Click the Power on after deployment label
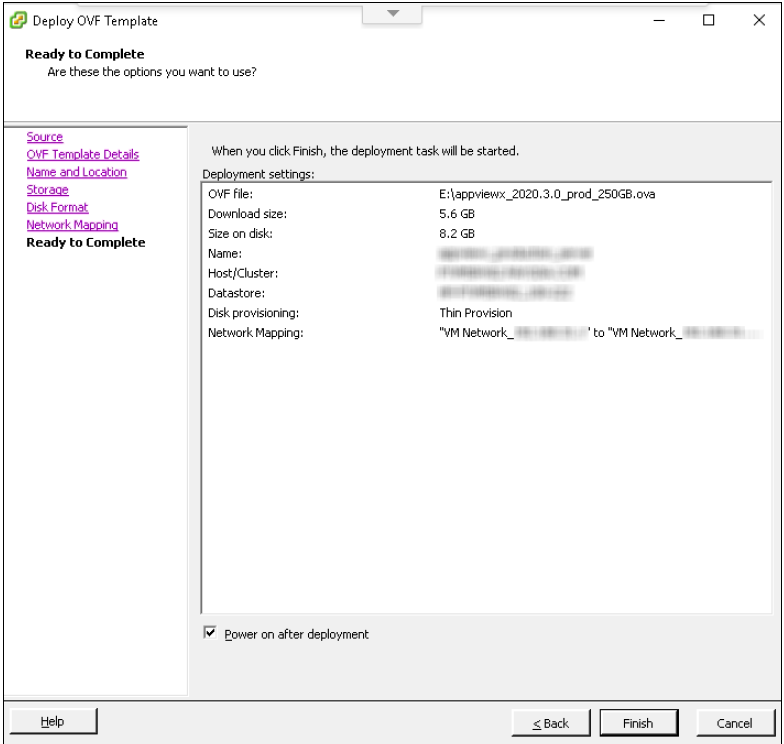 click(296, 634)
